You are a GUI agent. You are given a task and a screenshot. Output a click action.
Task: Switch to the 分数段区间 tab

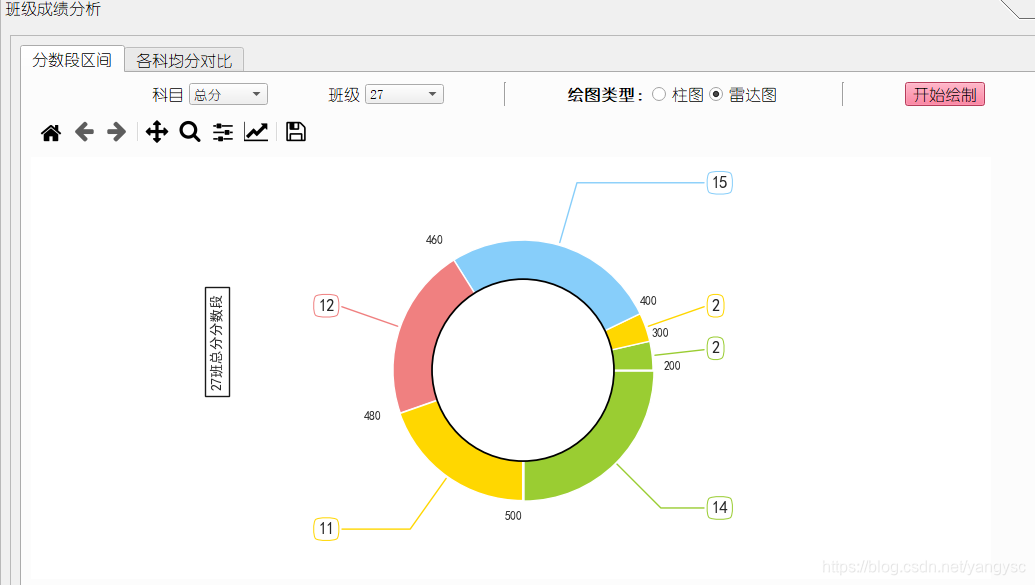tap(72, 60)
